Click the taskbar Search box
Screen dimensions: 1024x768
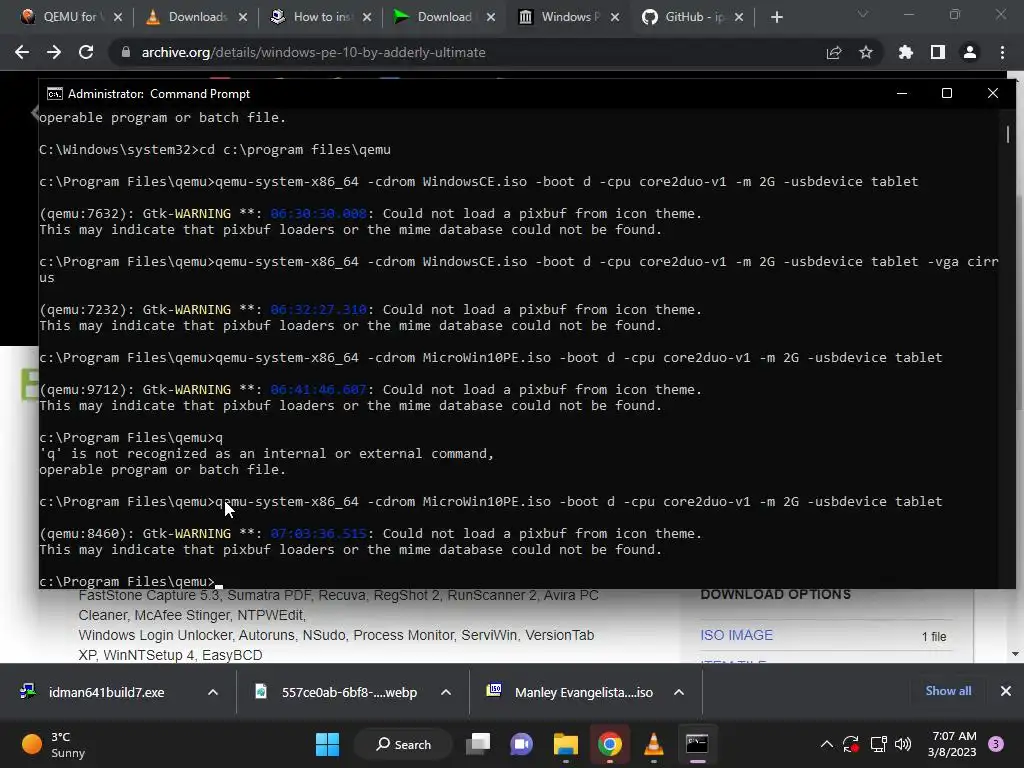point(404,744)
